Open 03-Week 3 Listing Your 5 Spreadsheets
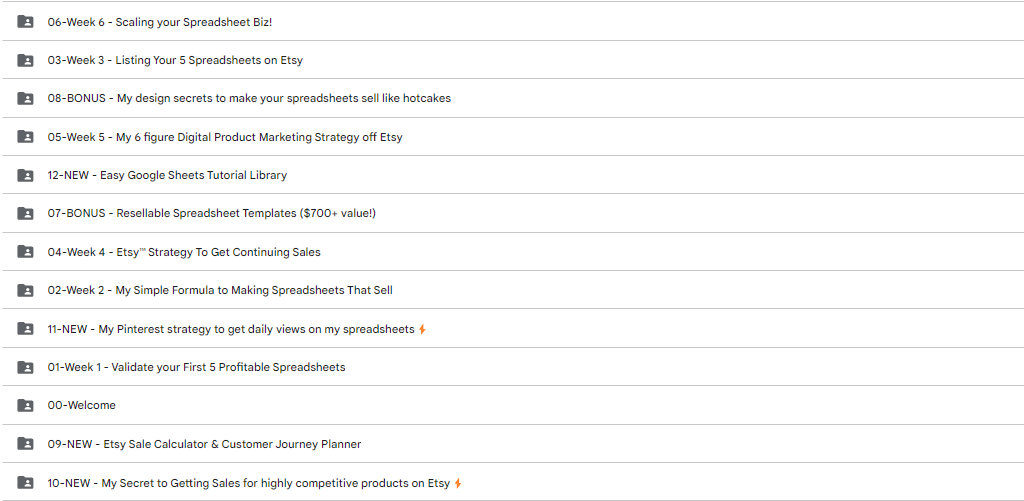The image size is (1024, 501). pos(175,60)
